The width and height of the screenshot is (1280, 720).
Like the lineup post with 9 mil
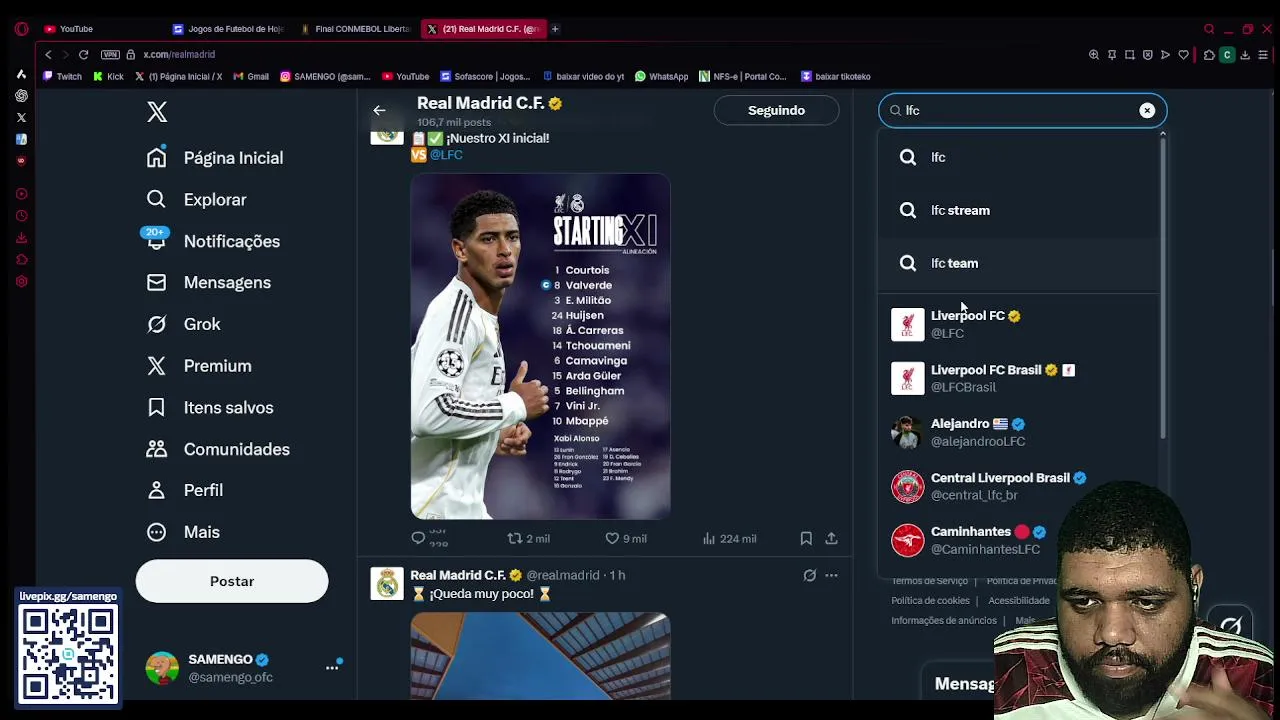(x=626, y=538)
